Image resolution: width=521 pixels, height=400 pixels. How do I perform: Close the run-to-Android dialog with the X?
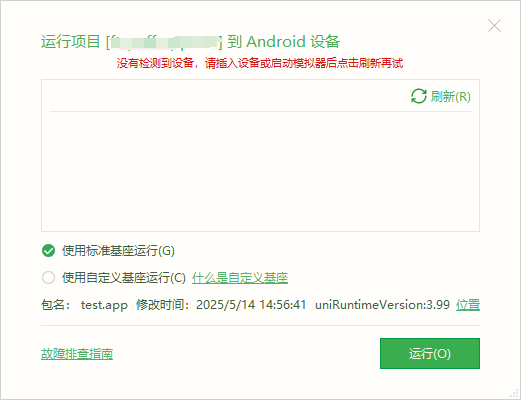[x=494, y=26]
